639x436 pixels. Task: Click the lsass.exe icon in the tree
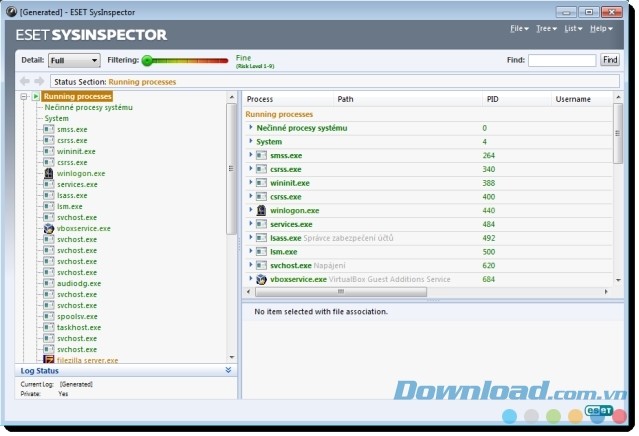[x=48, y=195]
